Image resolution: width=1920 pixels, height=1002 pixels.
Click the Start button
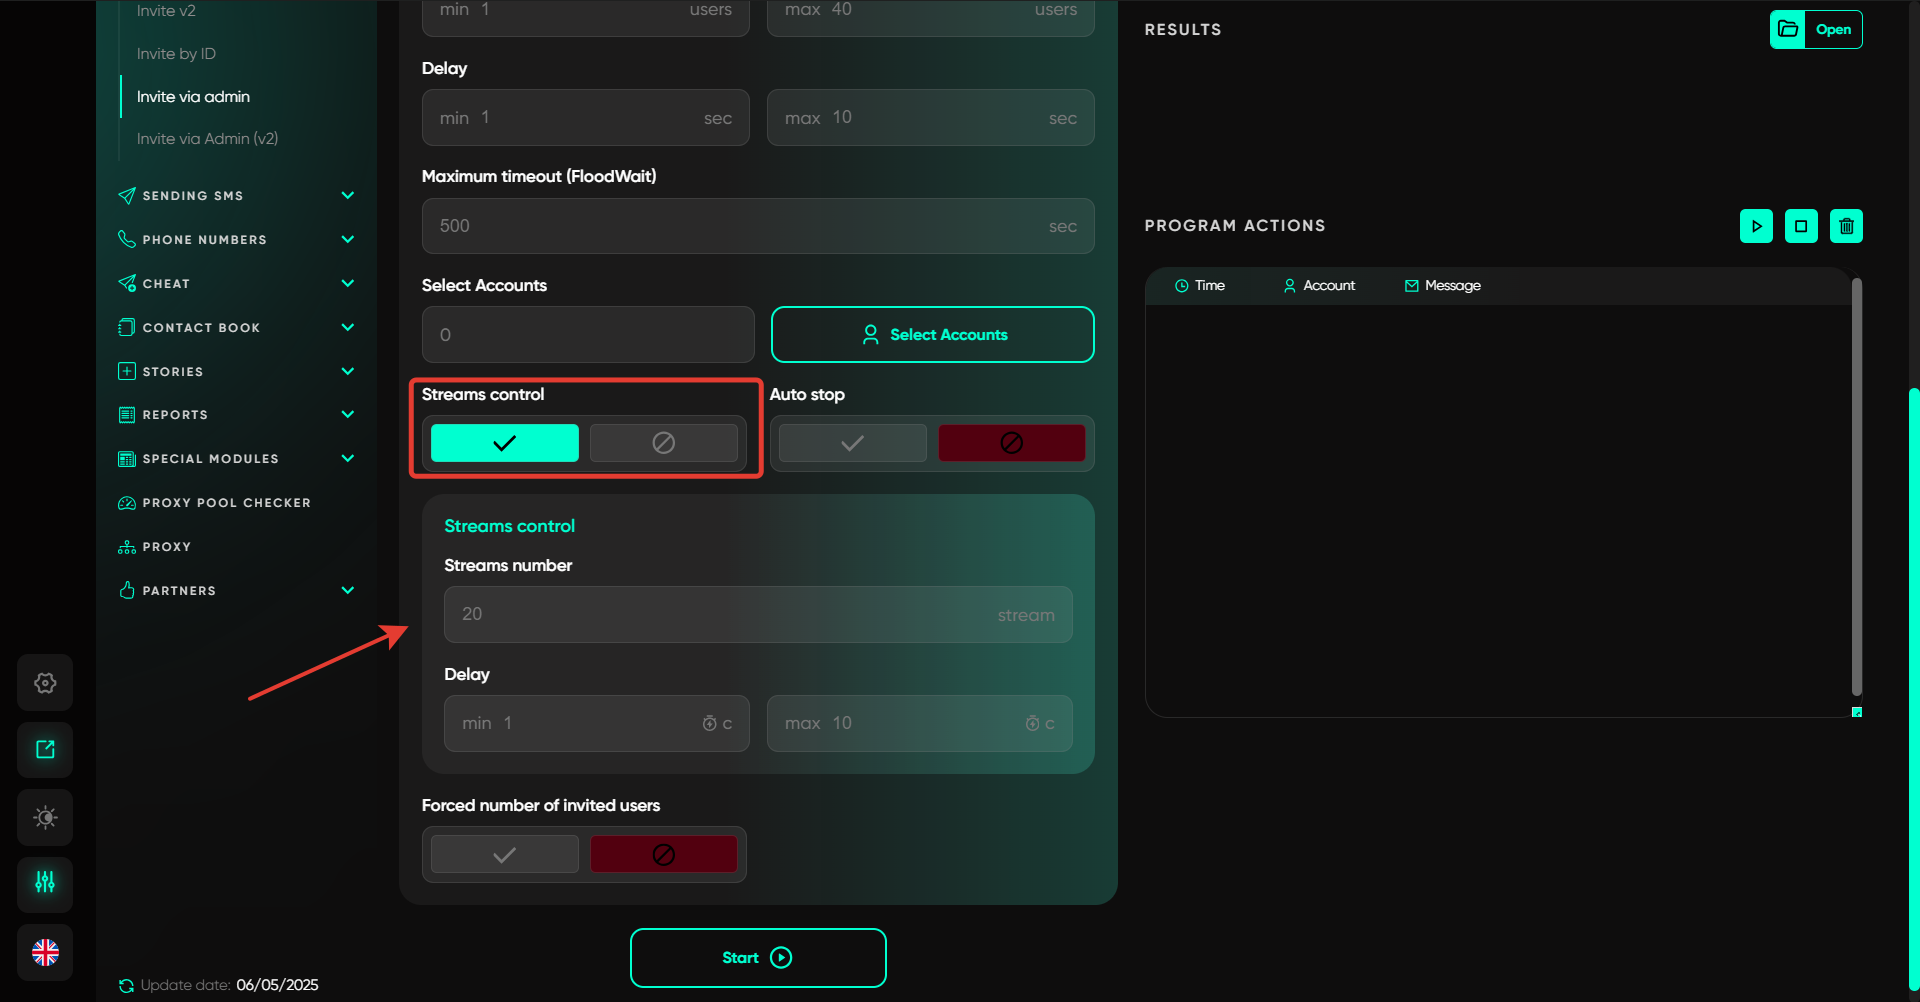tap(757, 958)
